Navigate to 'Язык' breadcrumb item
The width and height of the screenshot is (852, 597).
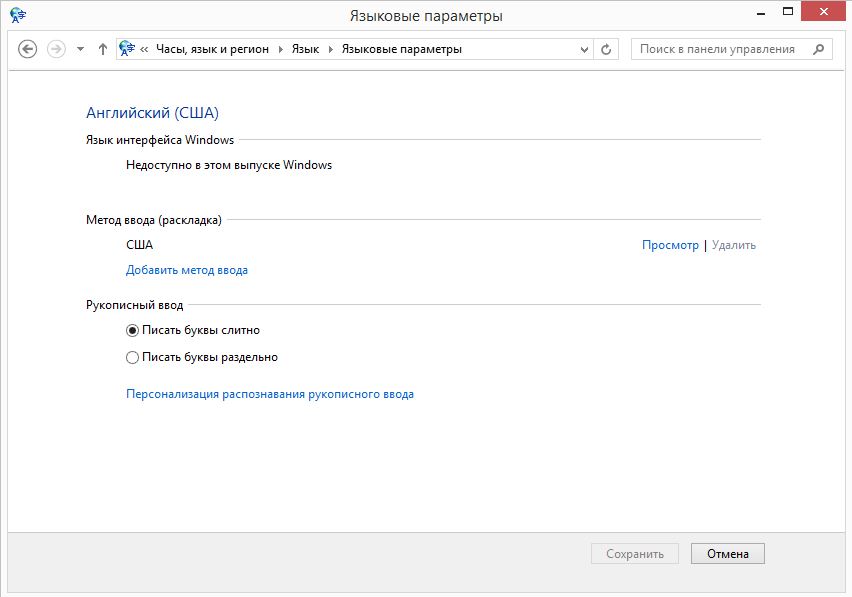(305, 49)
